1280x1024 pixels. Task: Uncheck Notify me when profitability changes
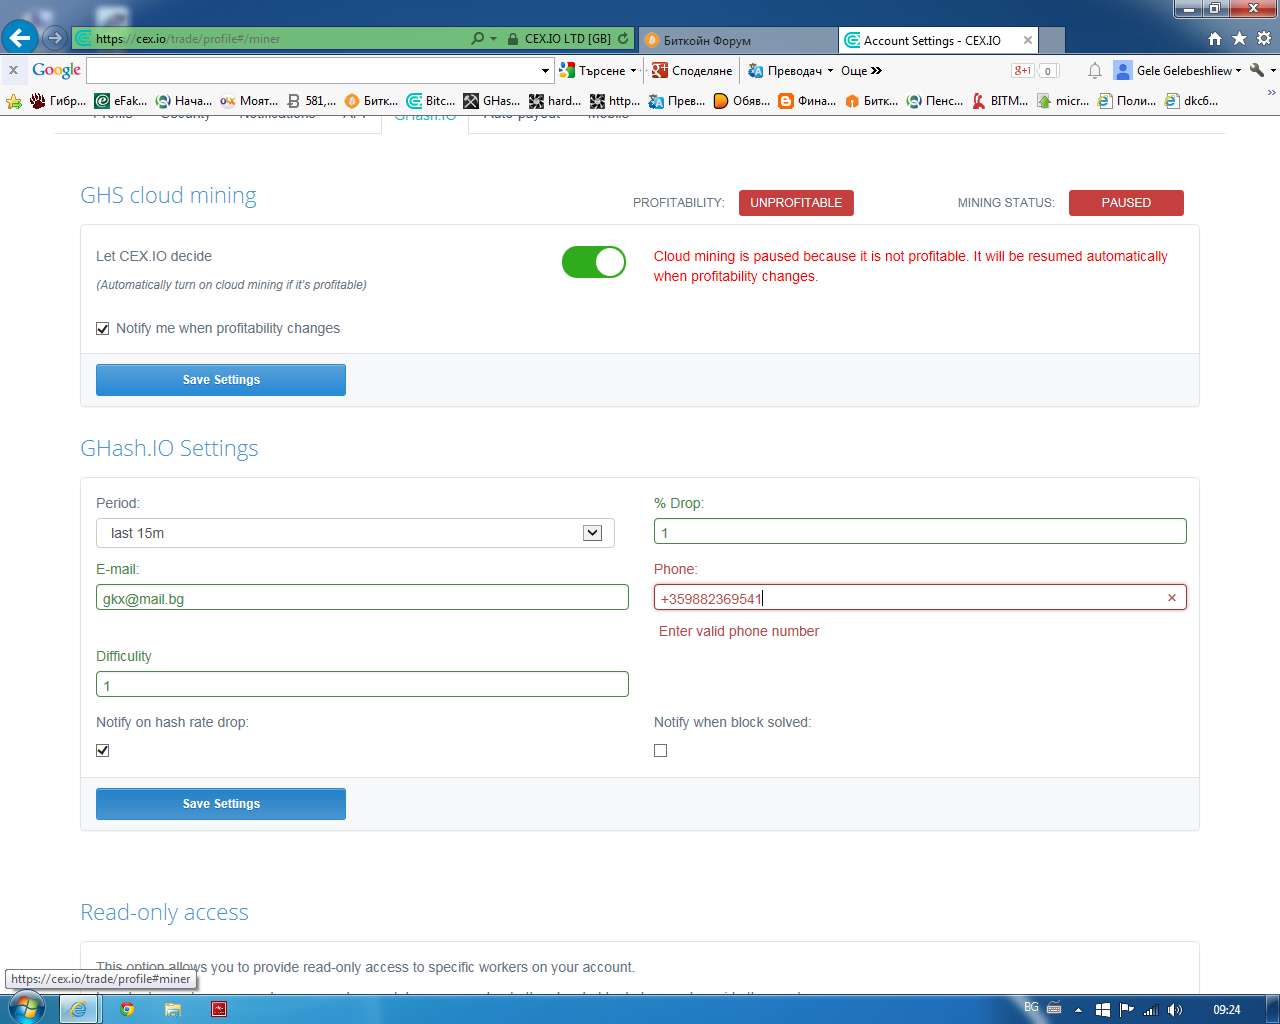point(103,329)
